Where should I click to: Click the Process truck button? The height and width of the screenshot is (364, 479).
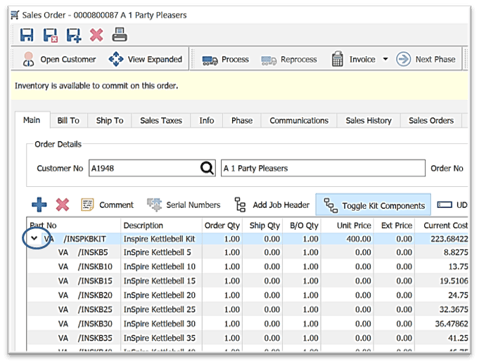(x=225, y=60)
